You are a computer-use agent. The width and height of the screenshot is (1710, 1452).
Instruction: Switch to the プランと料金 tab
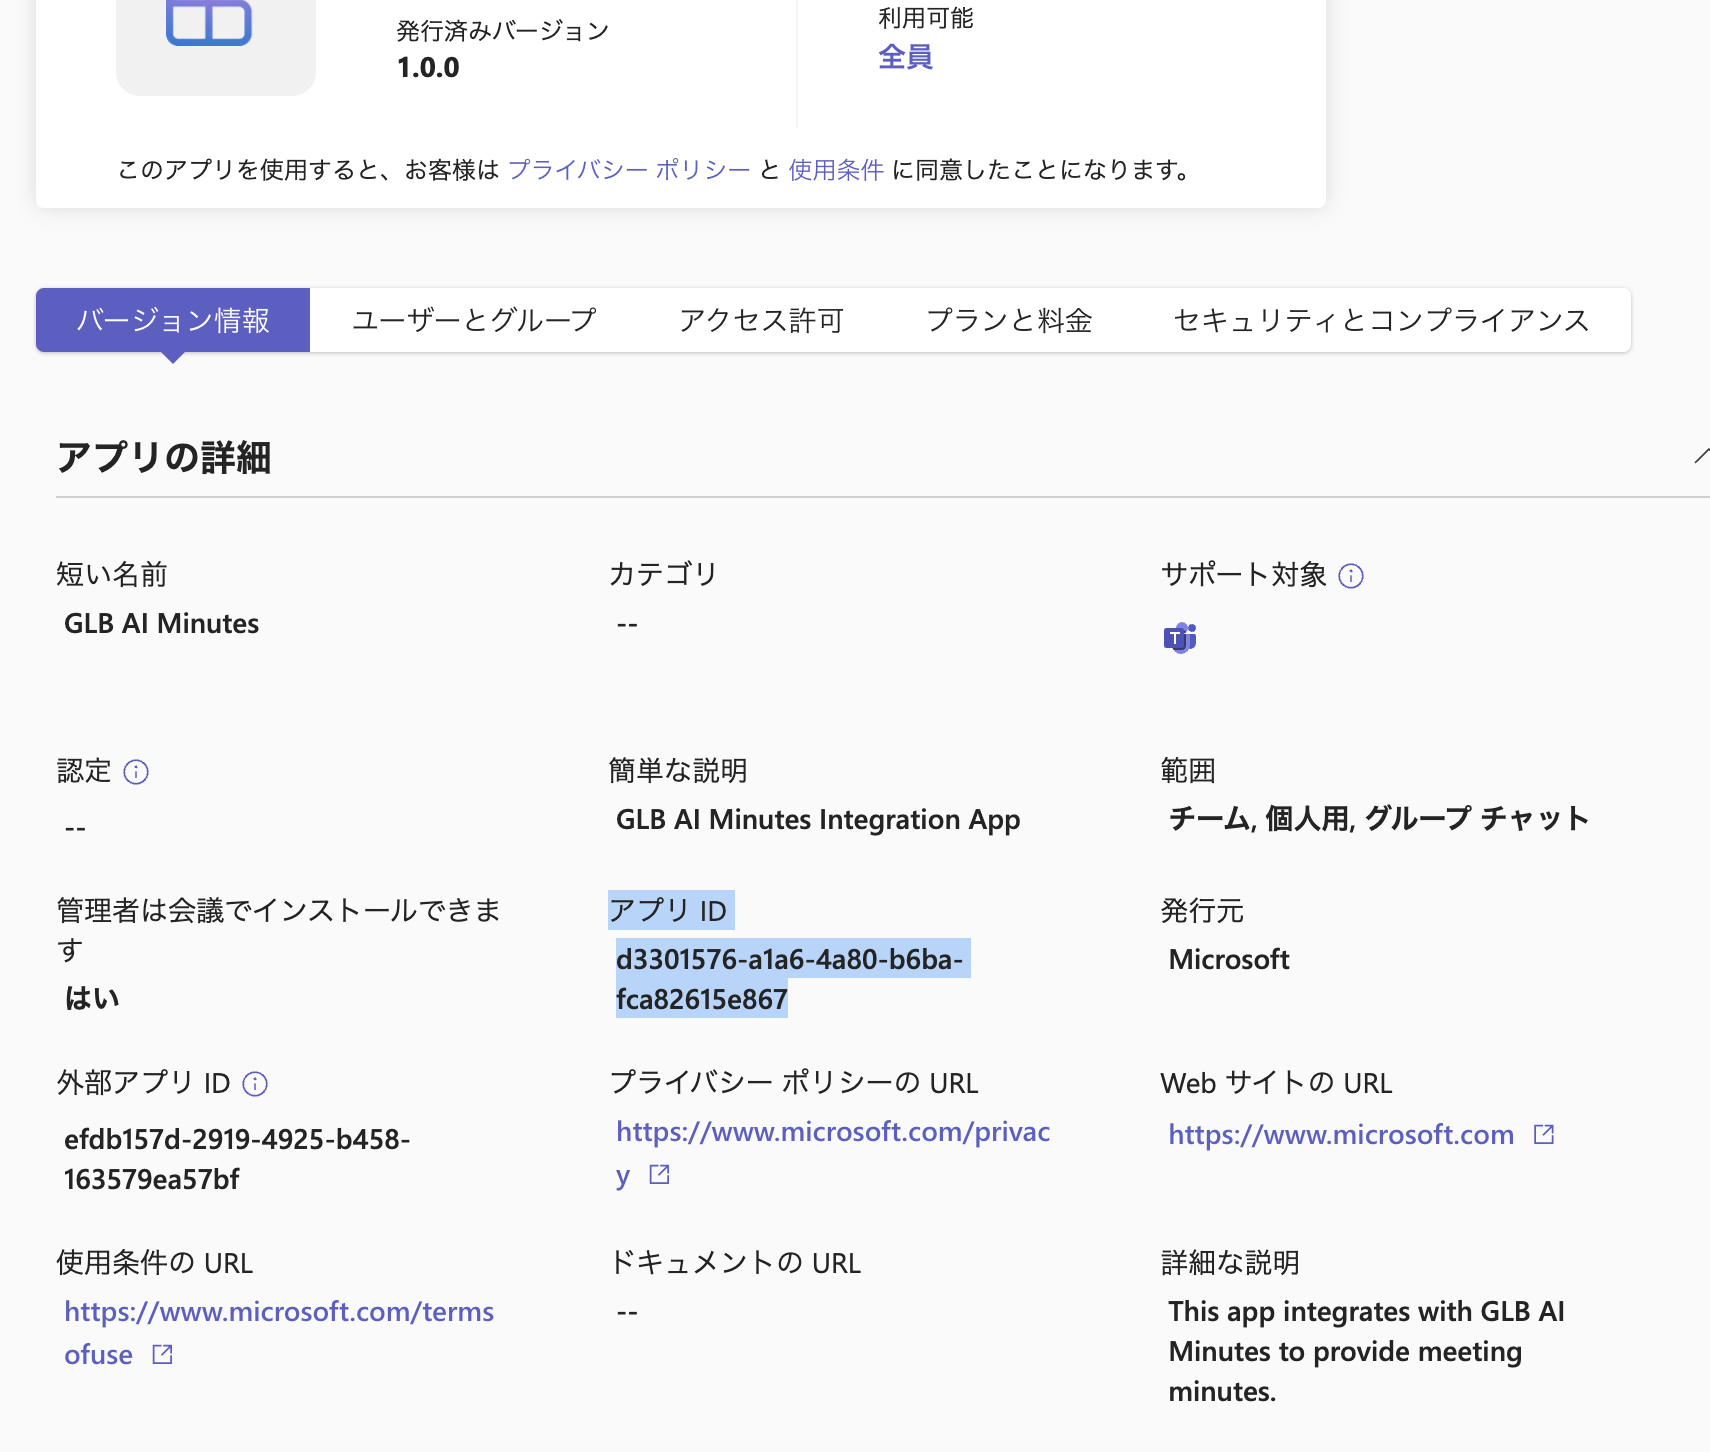coord(1009,320)
